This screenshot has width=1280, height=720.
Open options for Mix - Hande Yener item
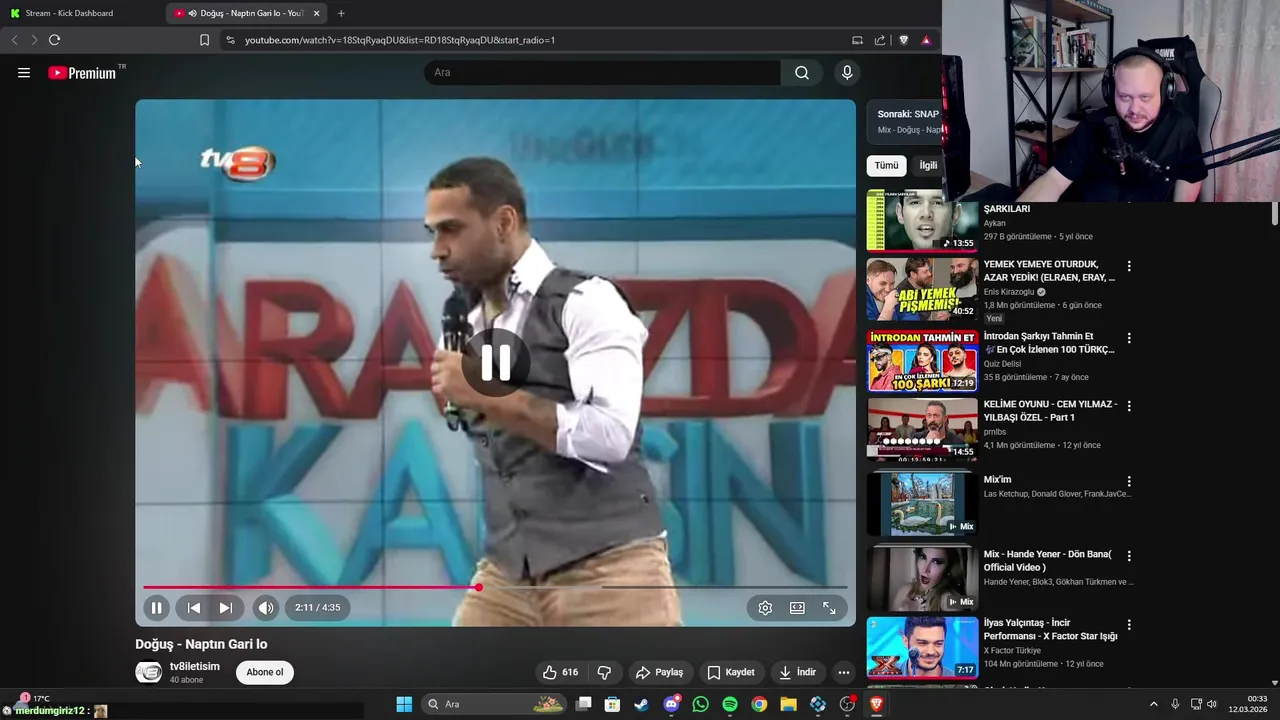click(1129, 556)
